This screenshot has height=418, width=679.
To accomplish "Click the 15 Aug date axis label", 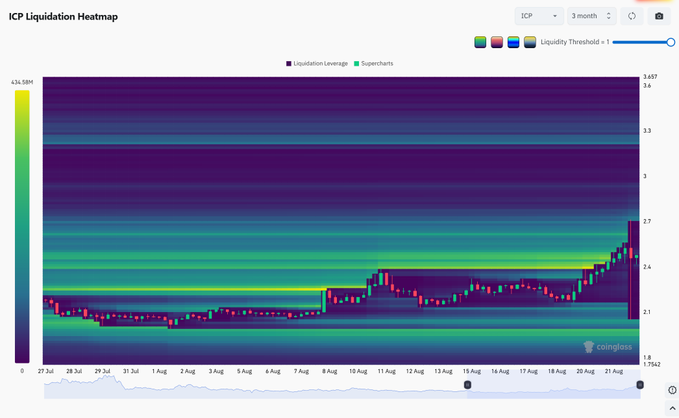I will [x=472, y=371].
